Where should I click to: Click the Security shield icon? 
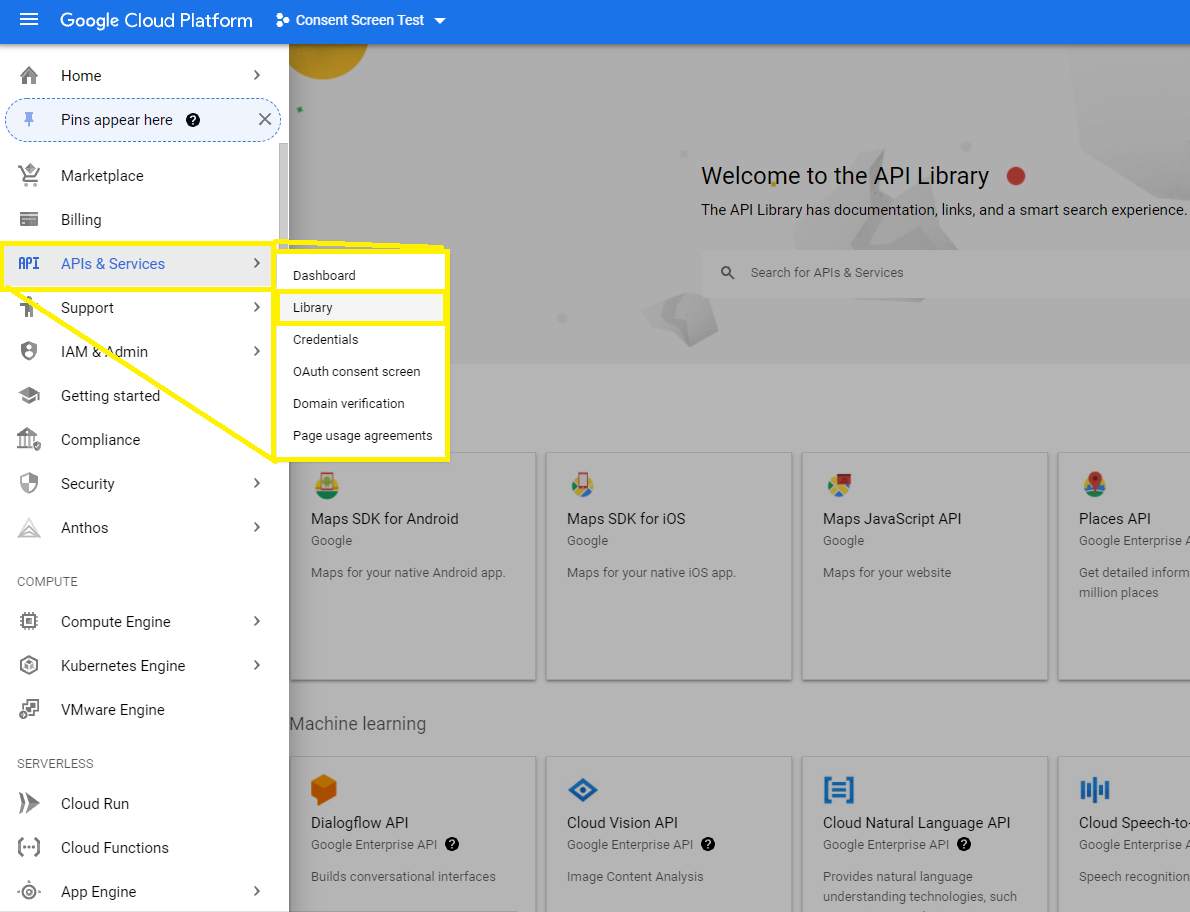29,483
